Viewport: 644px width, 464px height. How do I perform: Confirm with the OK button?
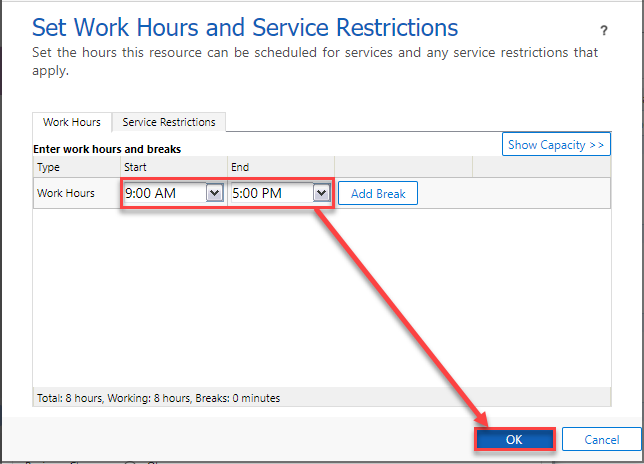click(x=513, y=439)
